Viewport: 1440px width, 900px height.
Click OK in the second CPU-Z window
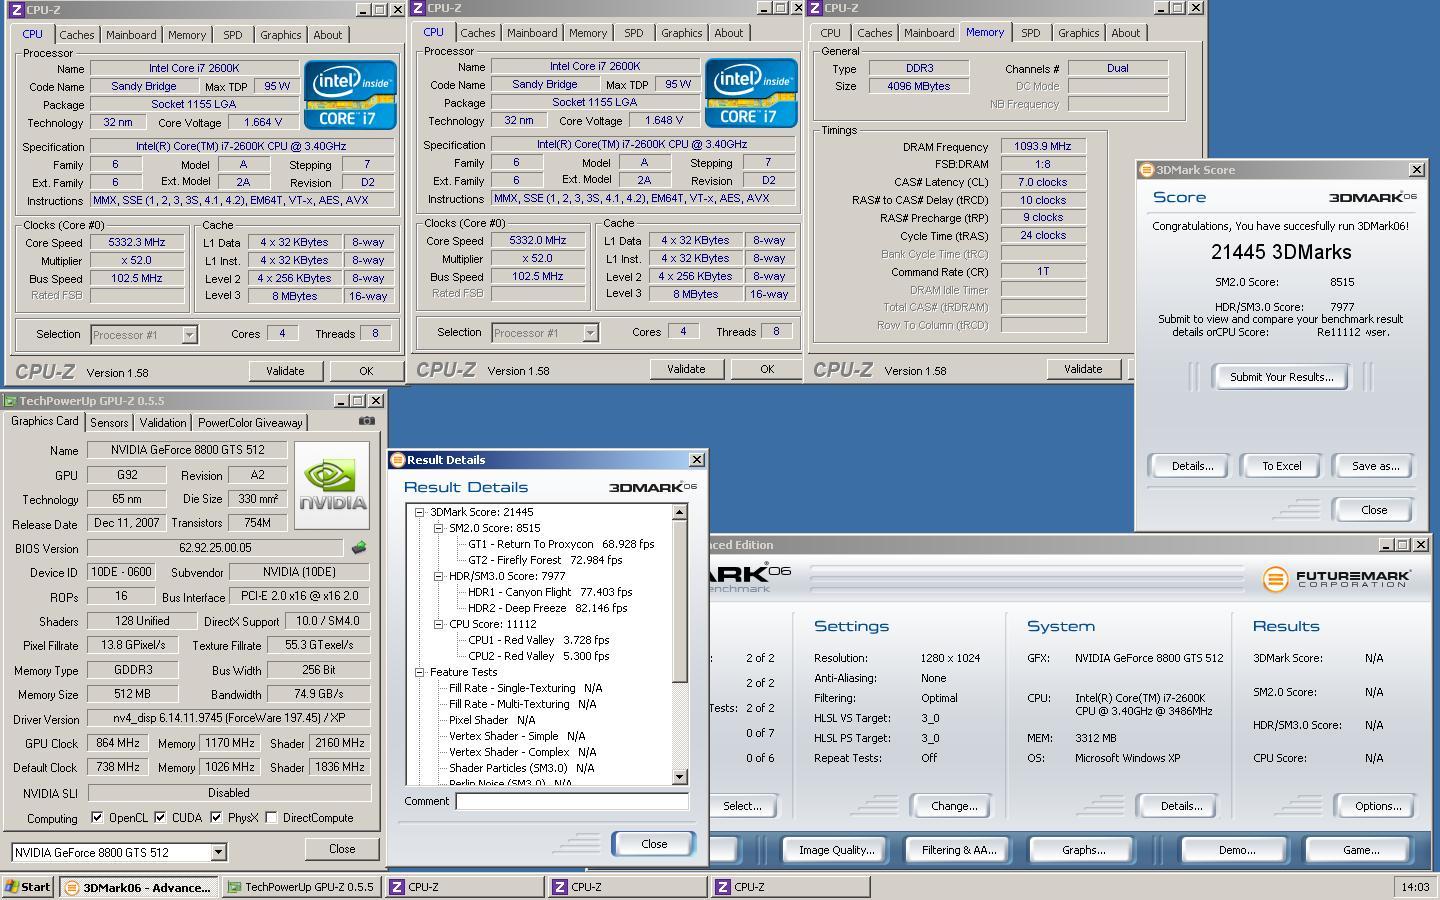click(767, 369)
